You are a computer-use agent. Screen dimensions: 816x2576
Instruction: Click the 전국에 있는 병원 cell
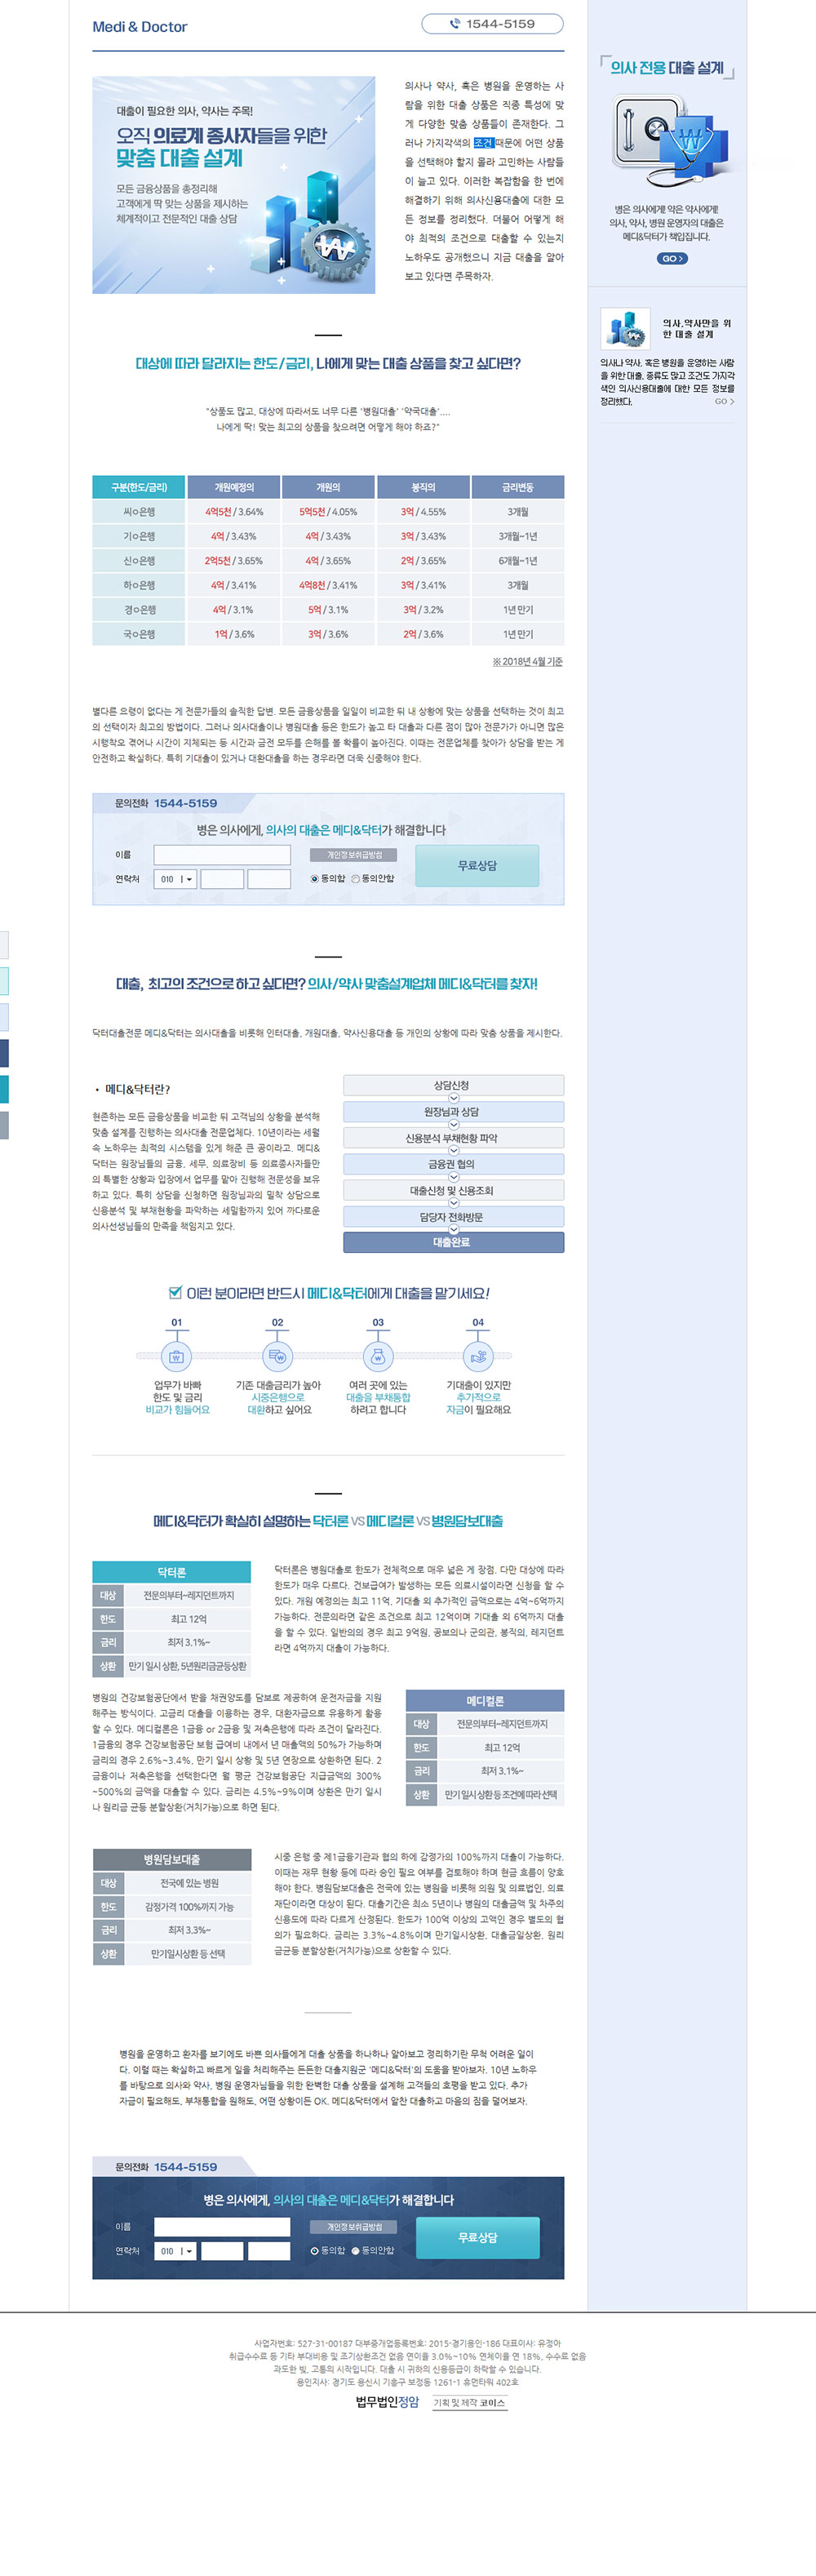coord(189,1883)
